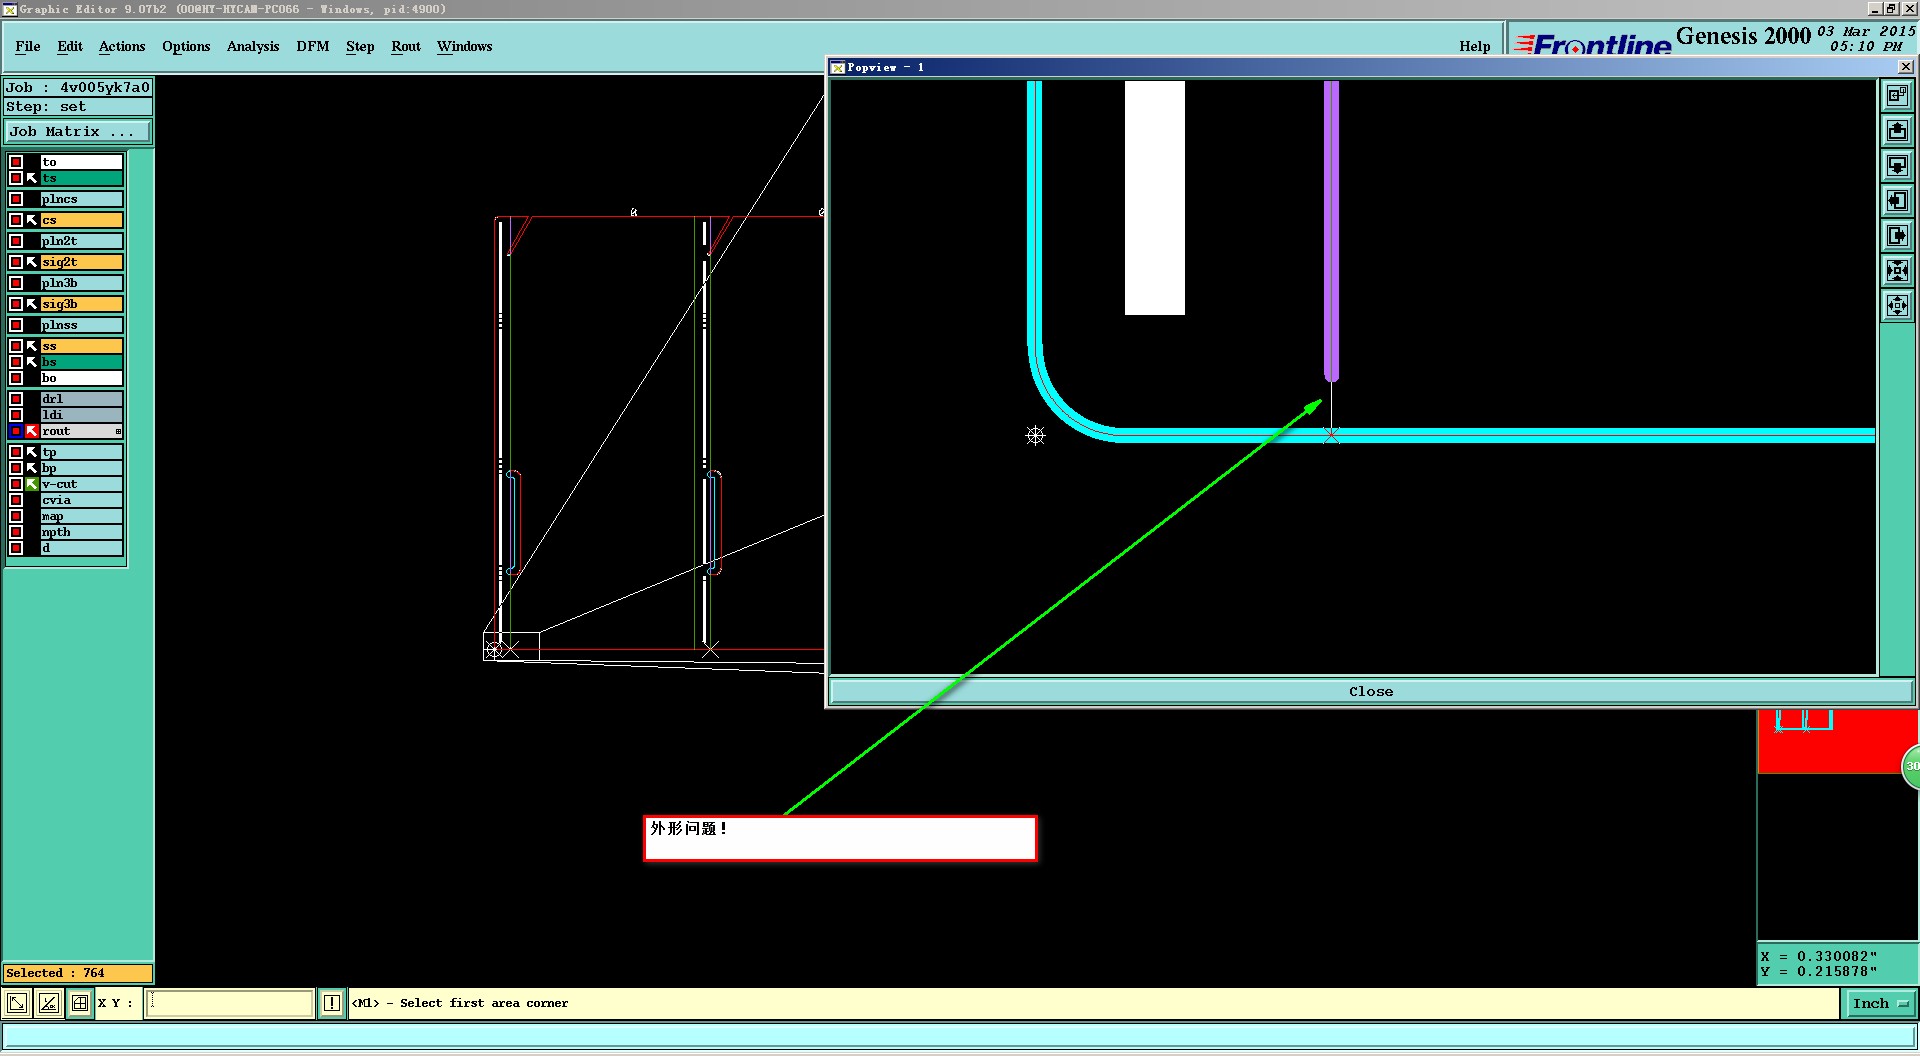
Task: Open the Actions menu
Action: 122,46
